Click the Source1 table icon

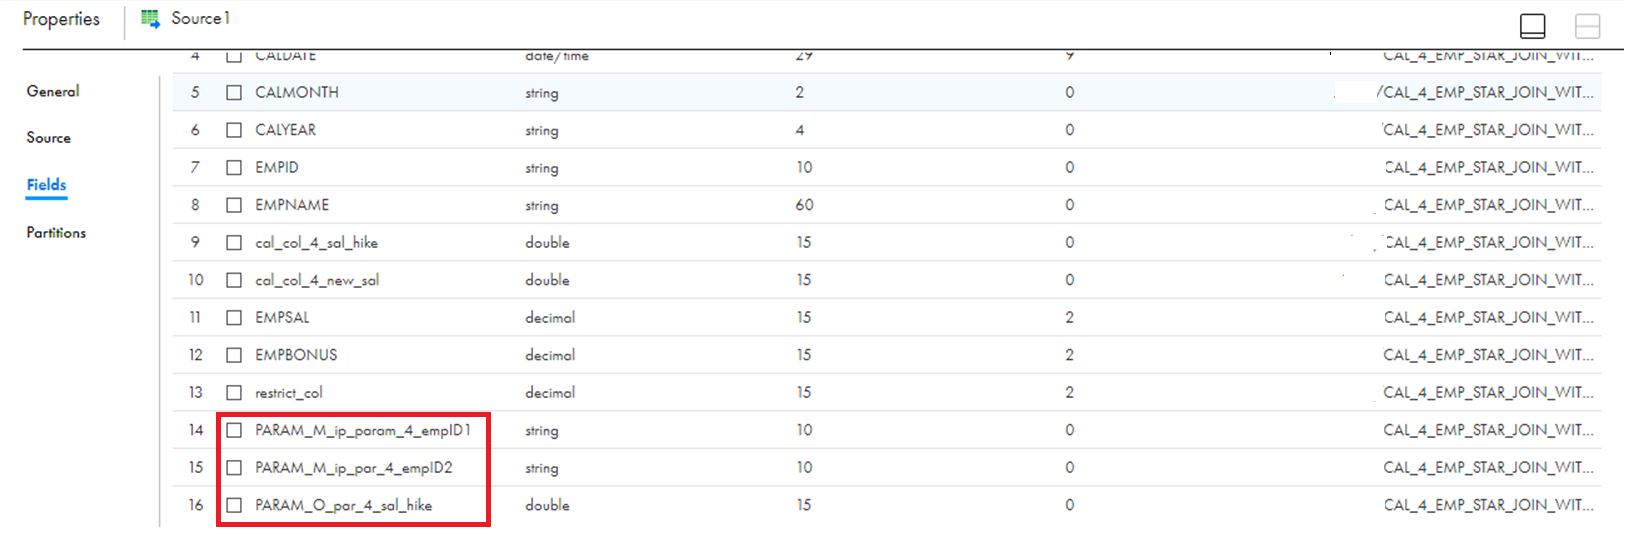click(151, 18)
